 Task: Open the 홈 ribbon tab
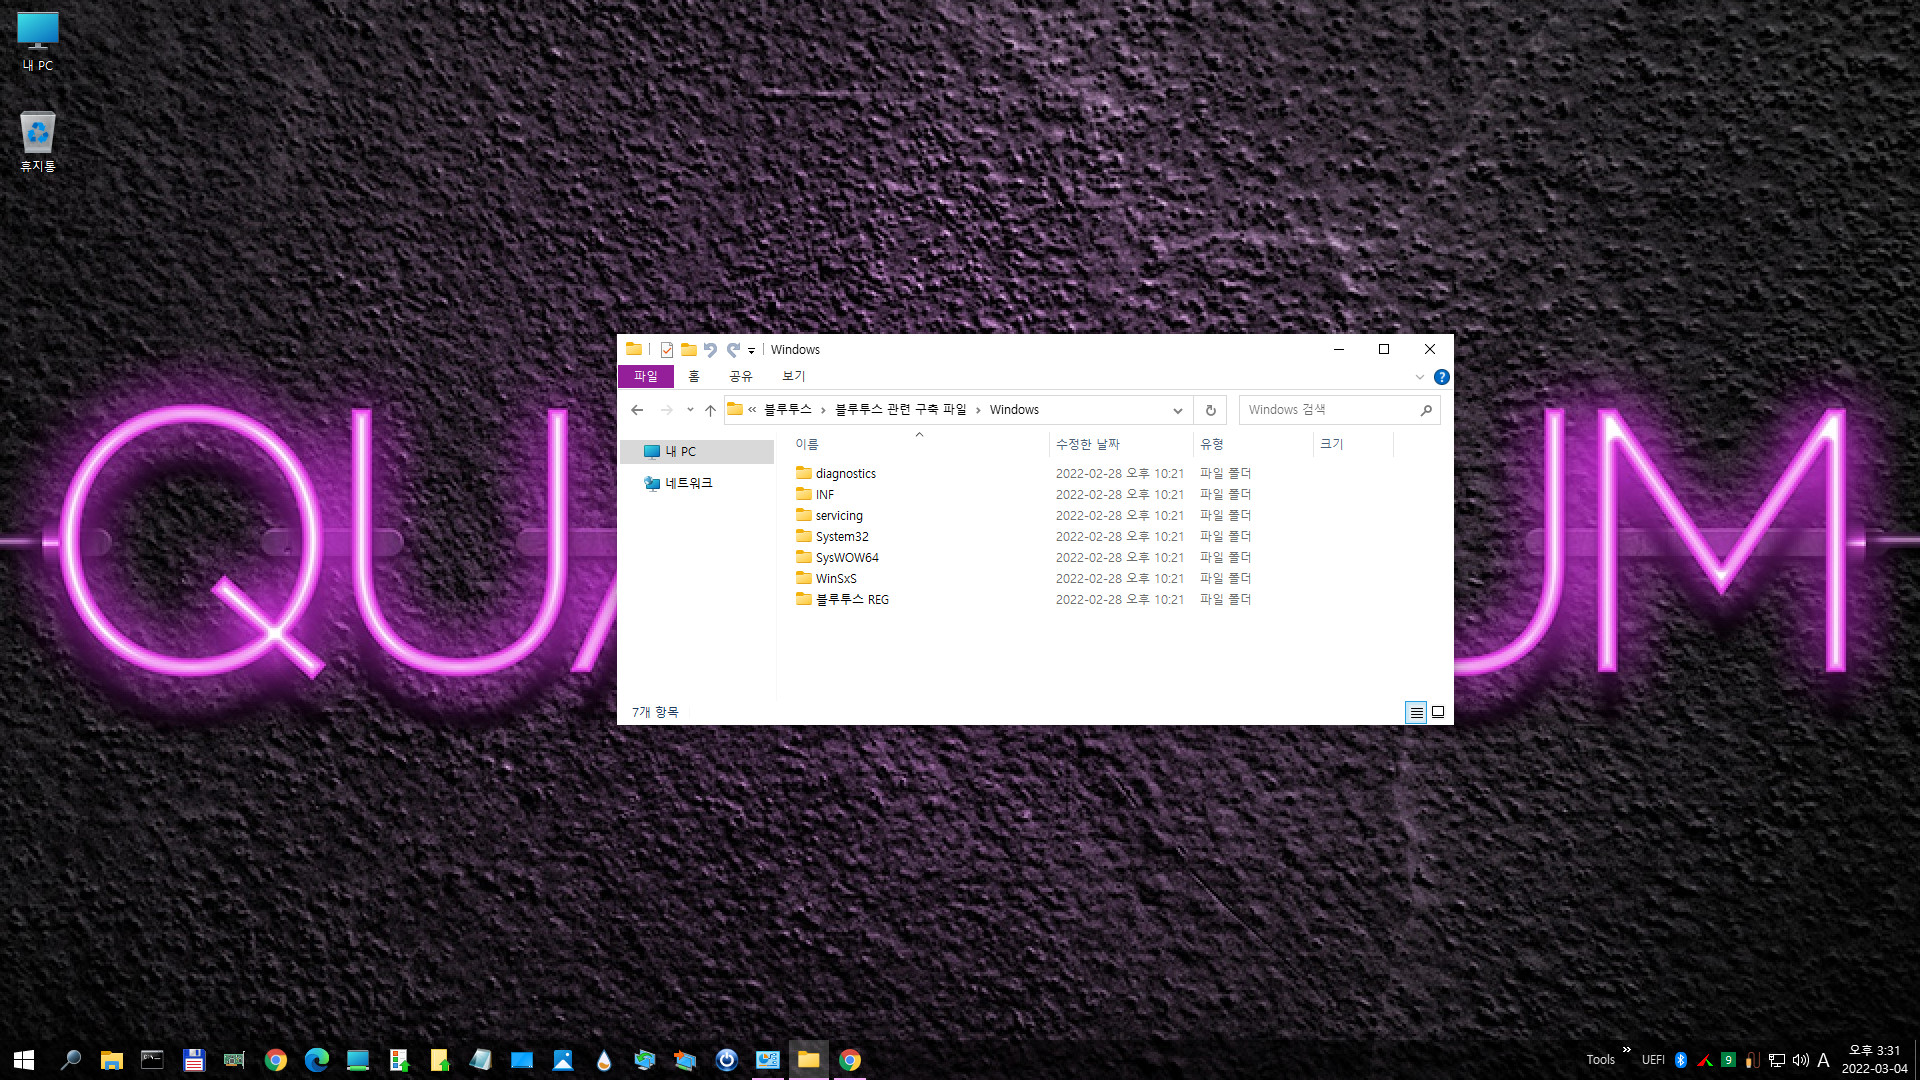pyautogui.click(x=694, y=376)
